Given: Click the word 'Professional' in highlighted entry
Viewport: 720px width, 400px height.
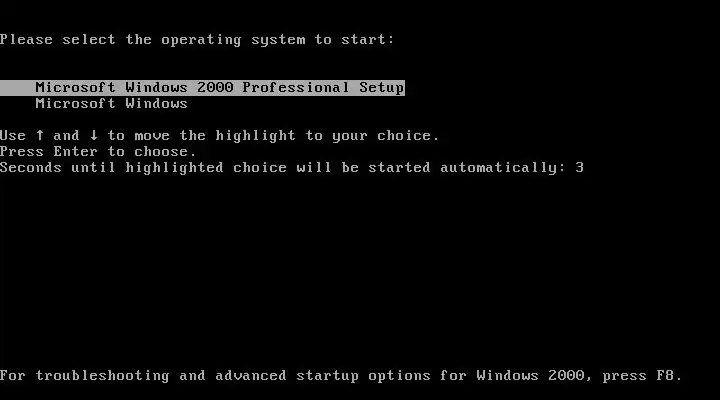Looking at the screenshot, I should (x=296, y=88).
